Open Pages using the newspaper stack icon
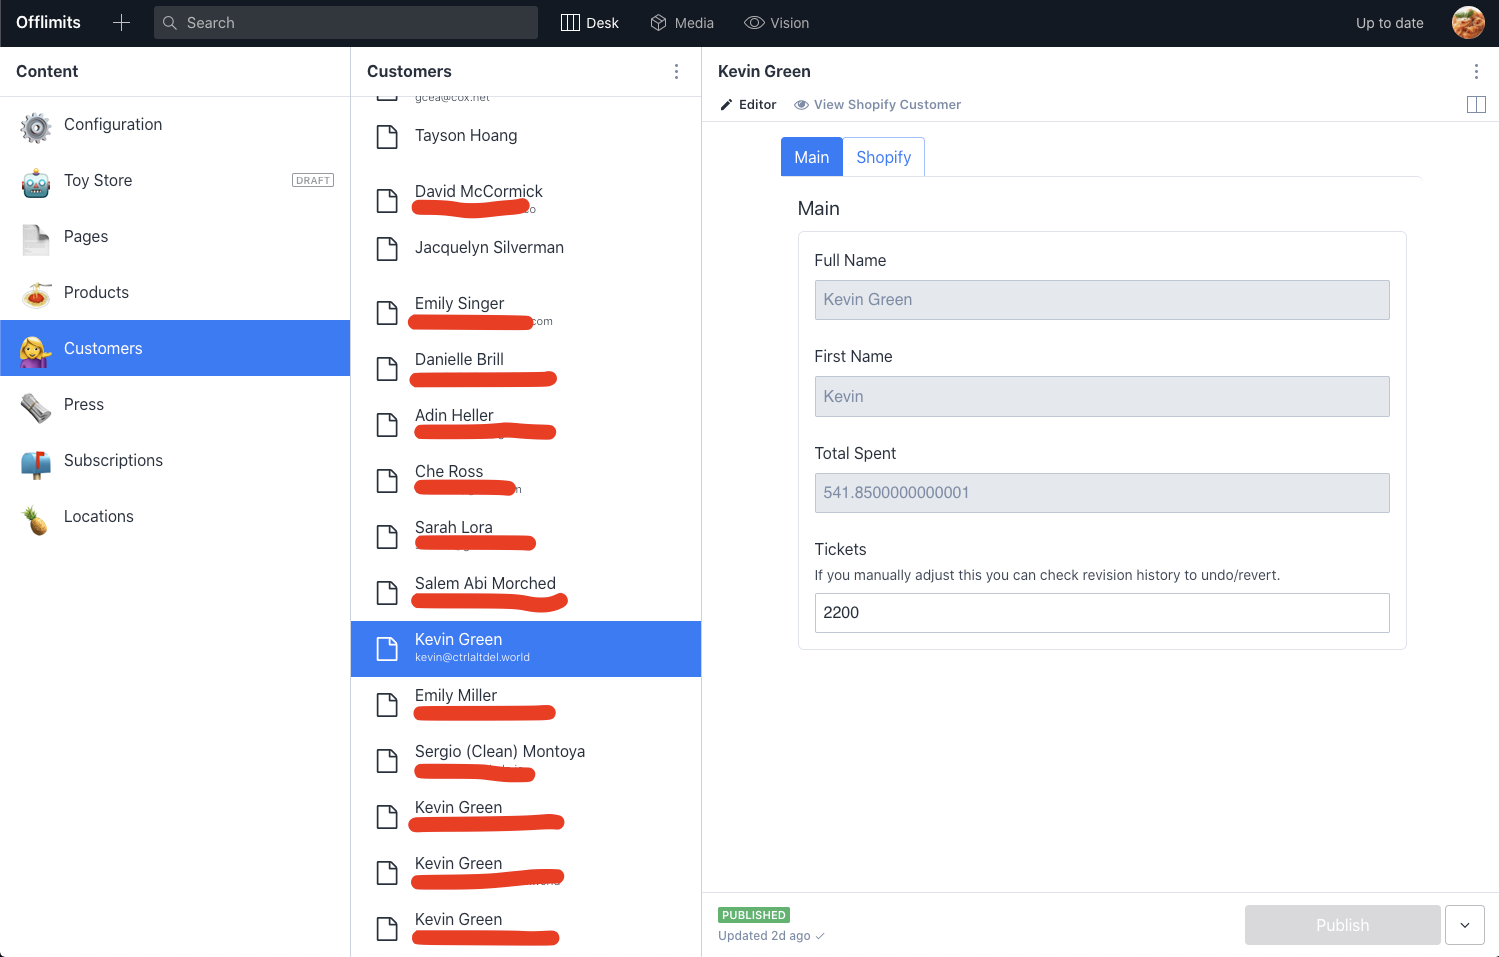The image size is (1499, 957). pyautogui.click(x=35, y=236)
